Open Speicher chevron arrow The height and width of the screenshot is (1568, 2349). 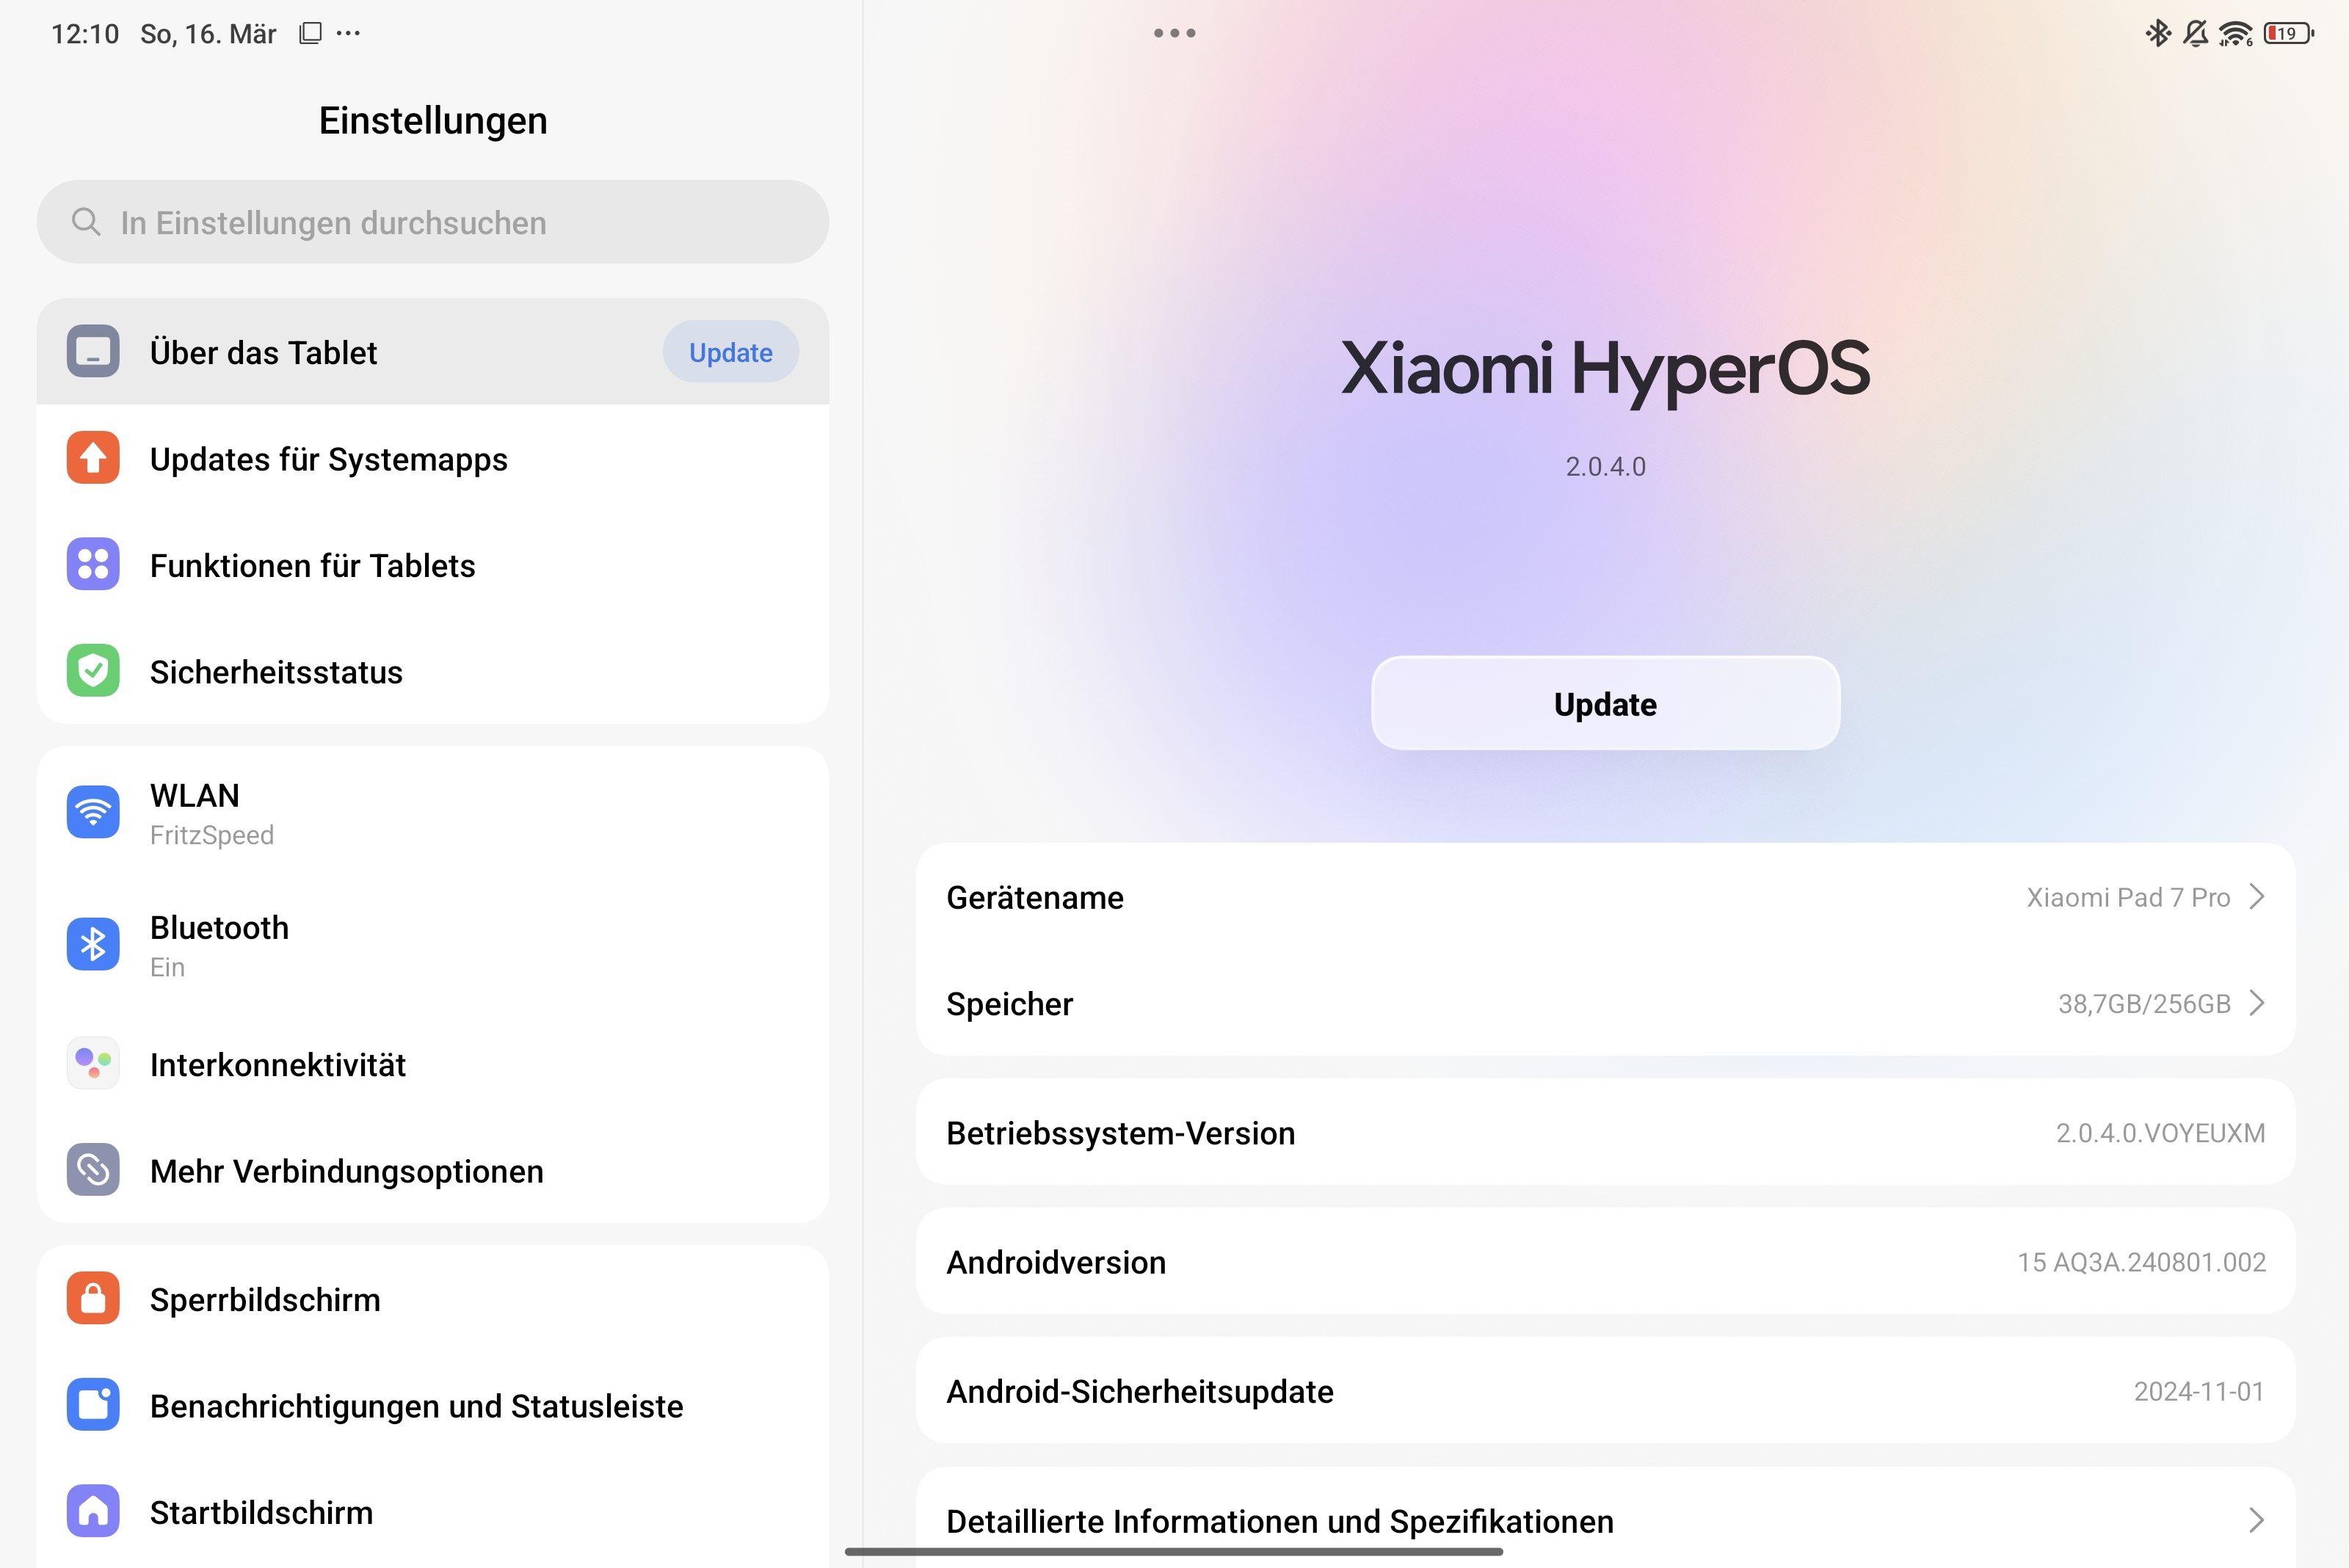[2257, 1003]
